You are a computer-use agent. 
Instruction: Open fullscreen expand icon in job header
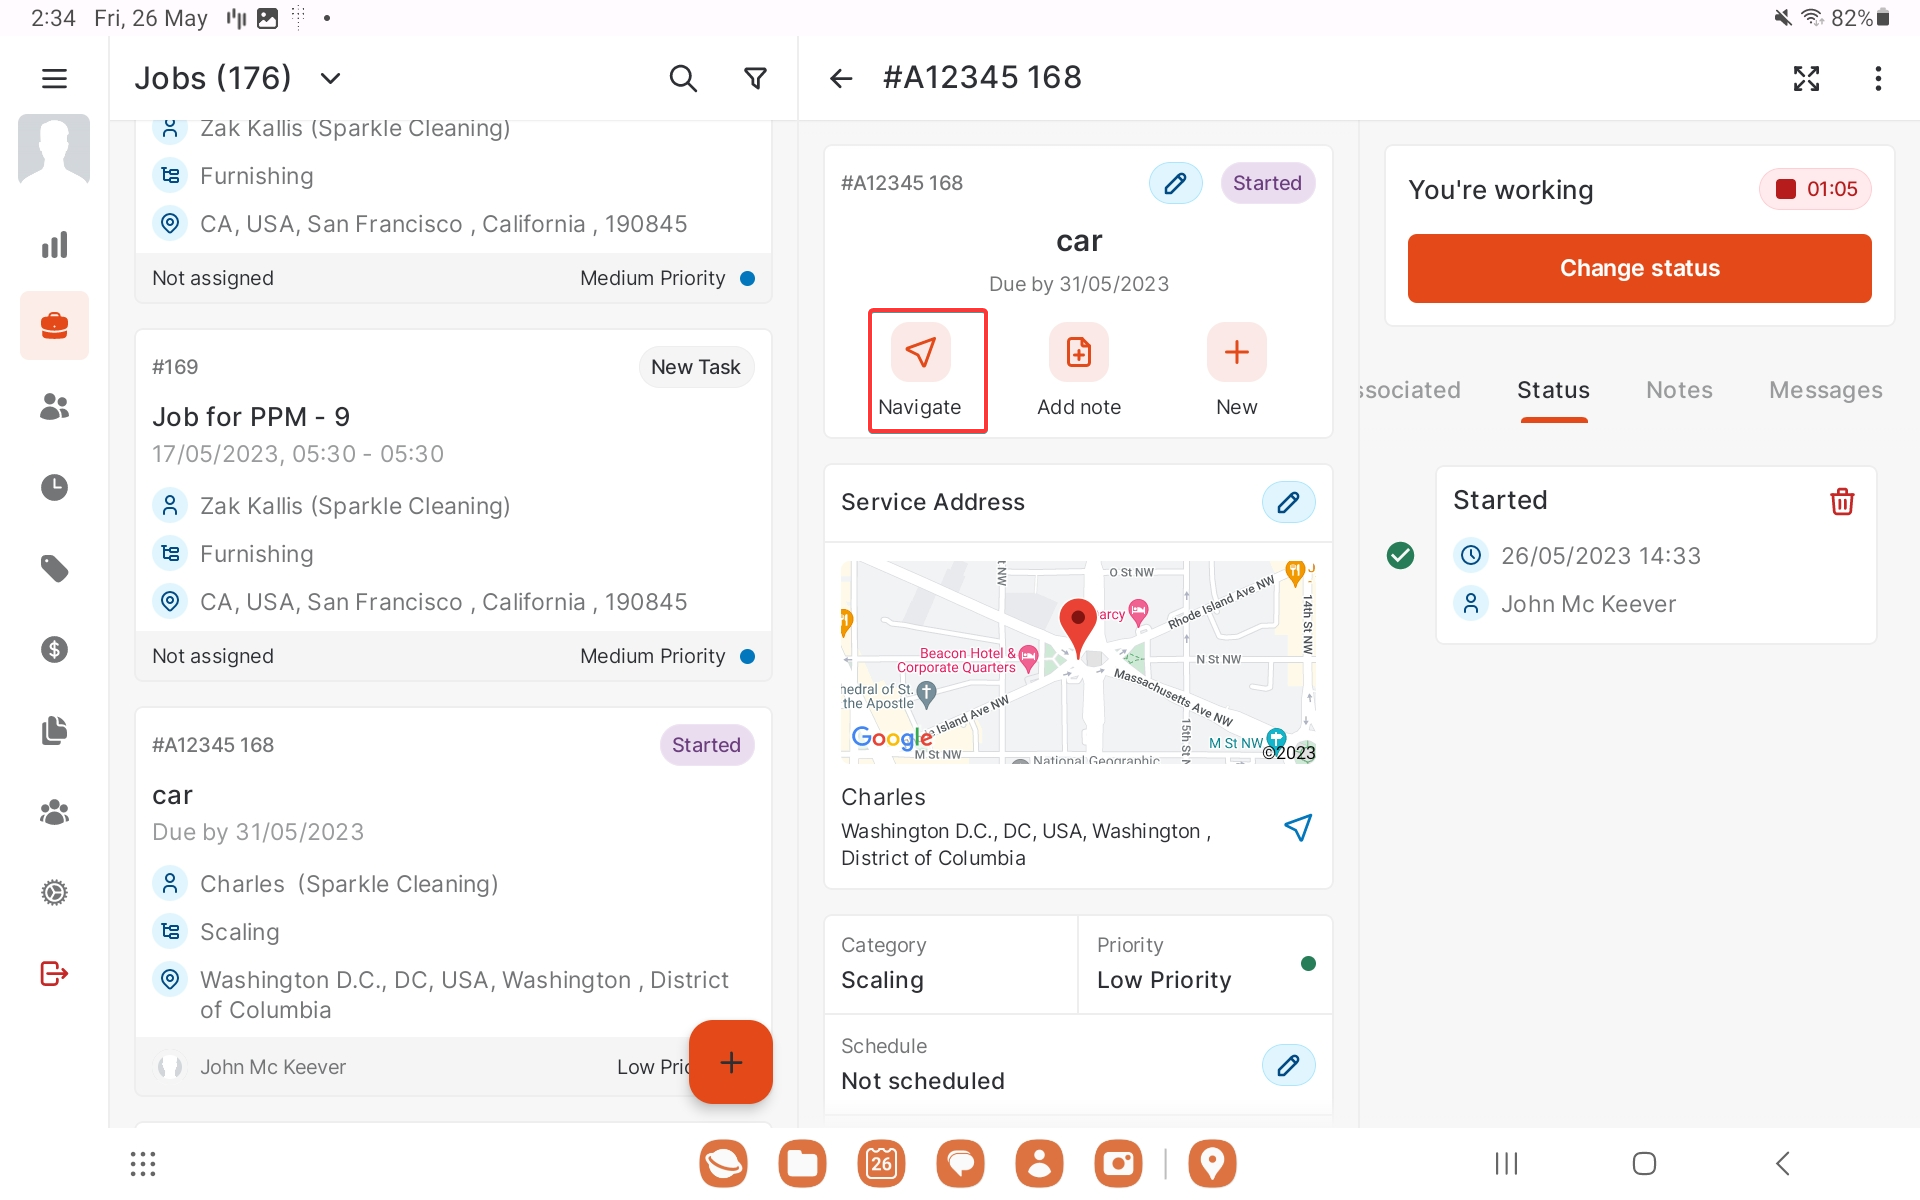point(1806,78)
